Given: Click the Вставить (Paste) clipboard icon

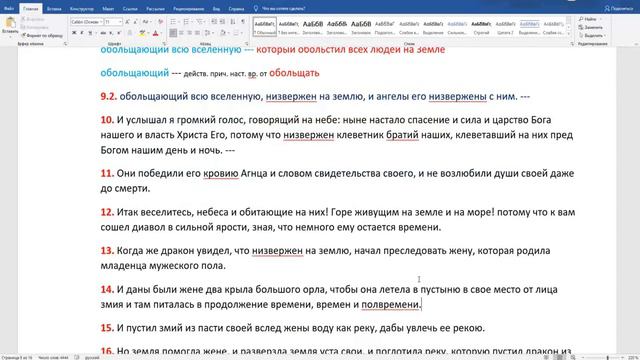Looking at the screenshot, I should point(10,22).
